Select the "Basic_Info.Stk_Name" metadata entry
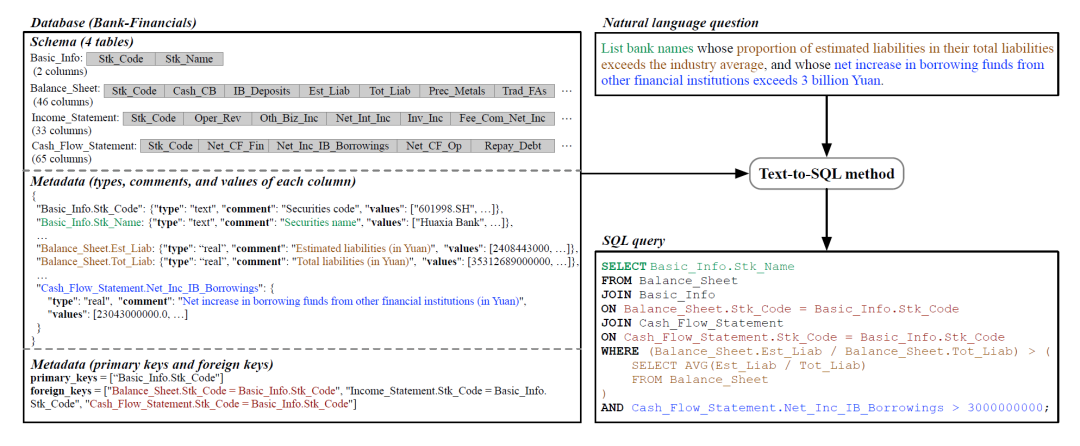The width and height of the screenshot is (1080, 446). (276, 222)
